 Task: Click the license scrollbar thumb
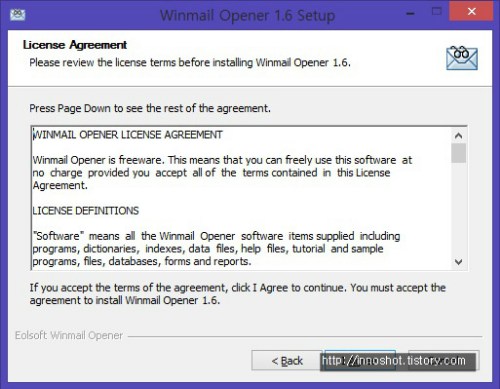459,153
